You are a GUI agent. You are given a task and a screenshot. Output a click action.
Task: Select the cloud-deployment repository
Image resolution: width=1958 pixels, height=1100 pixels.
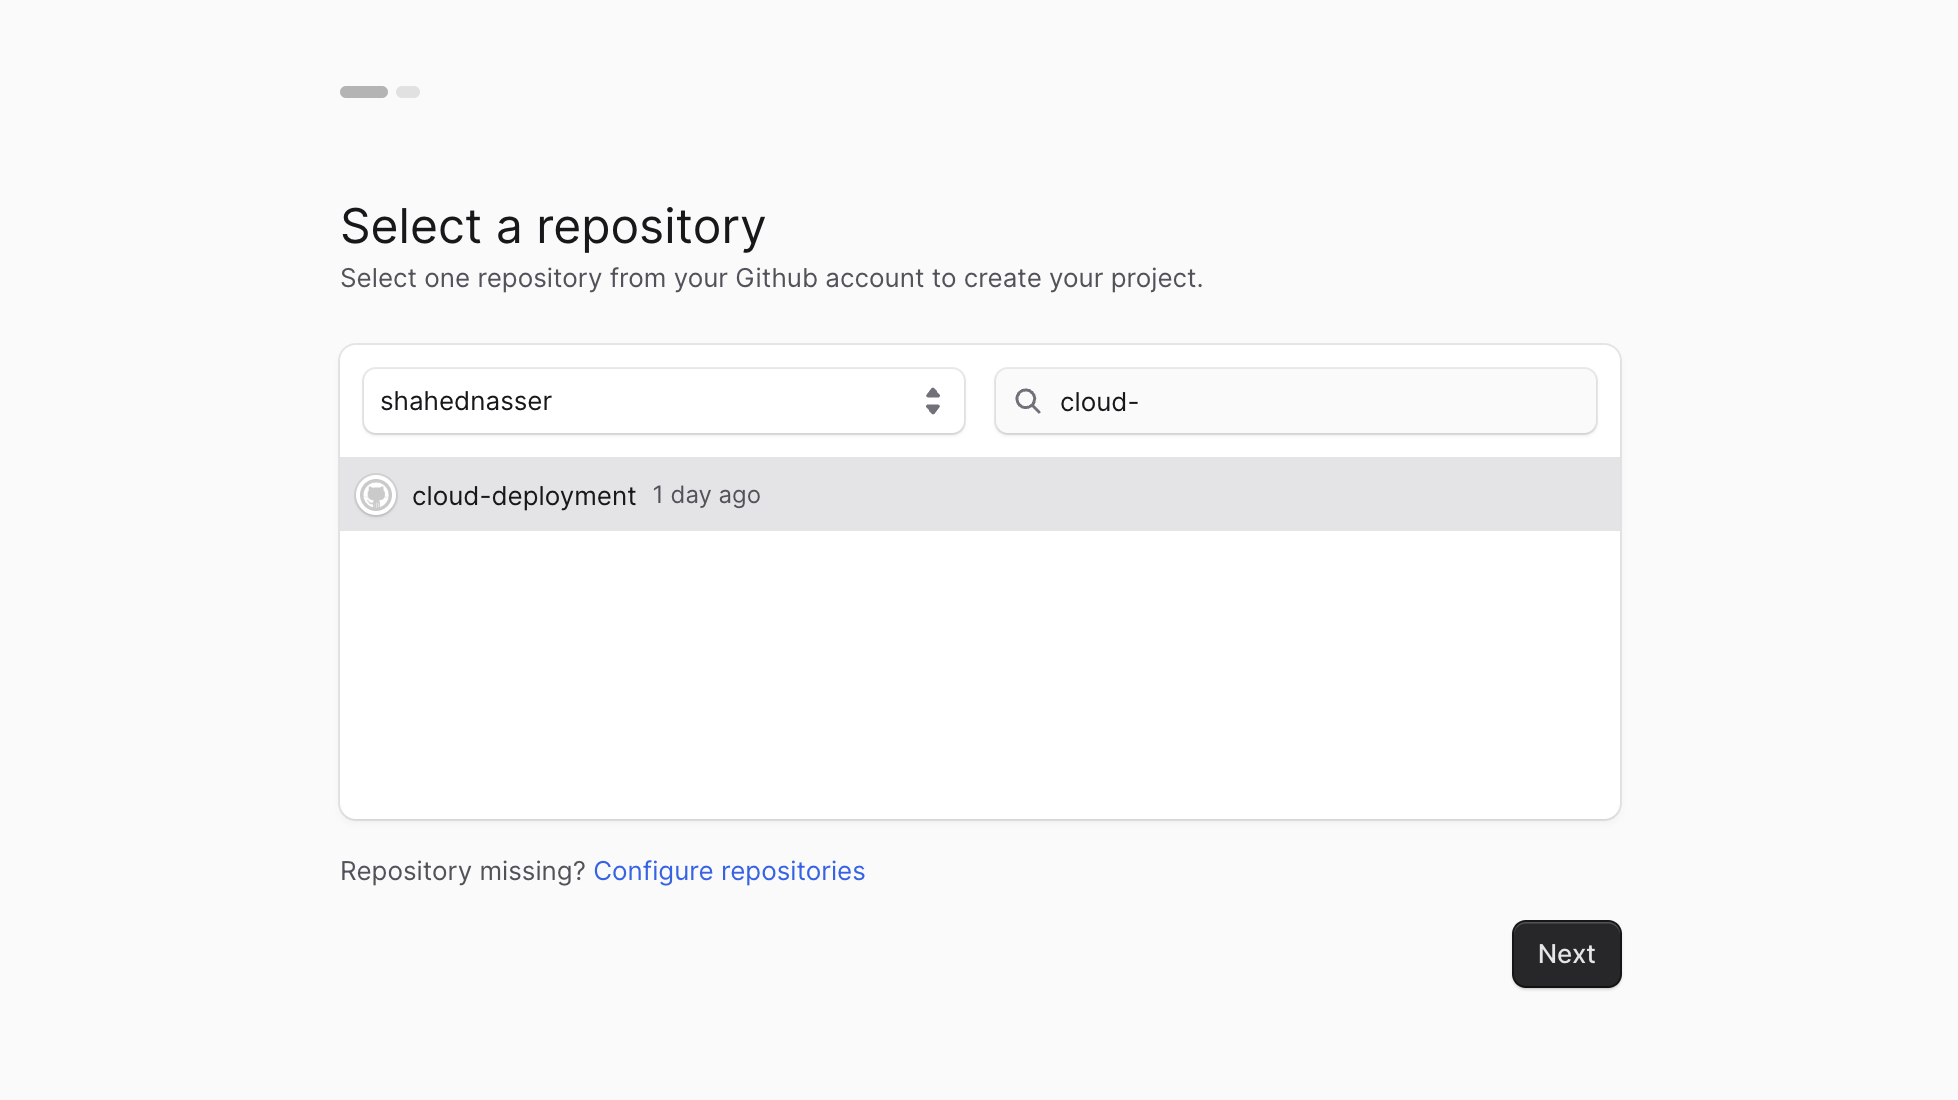point(523,494)
